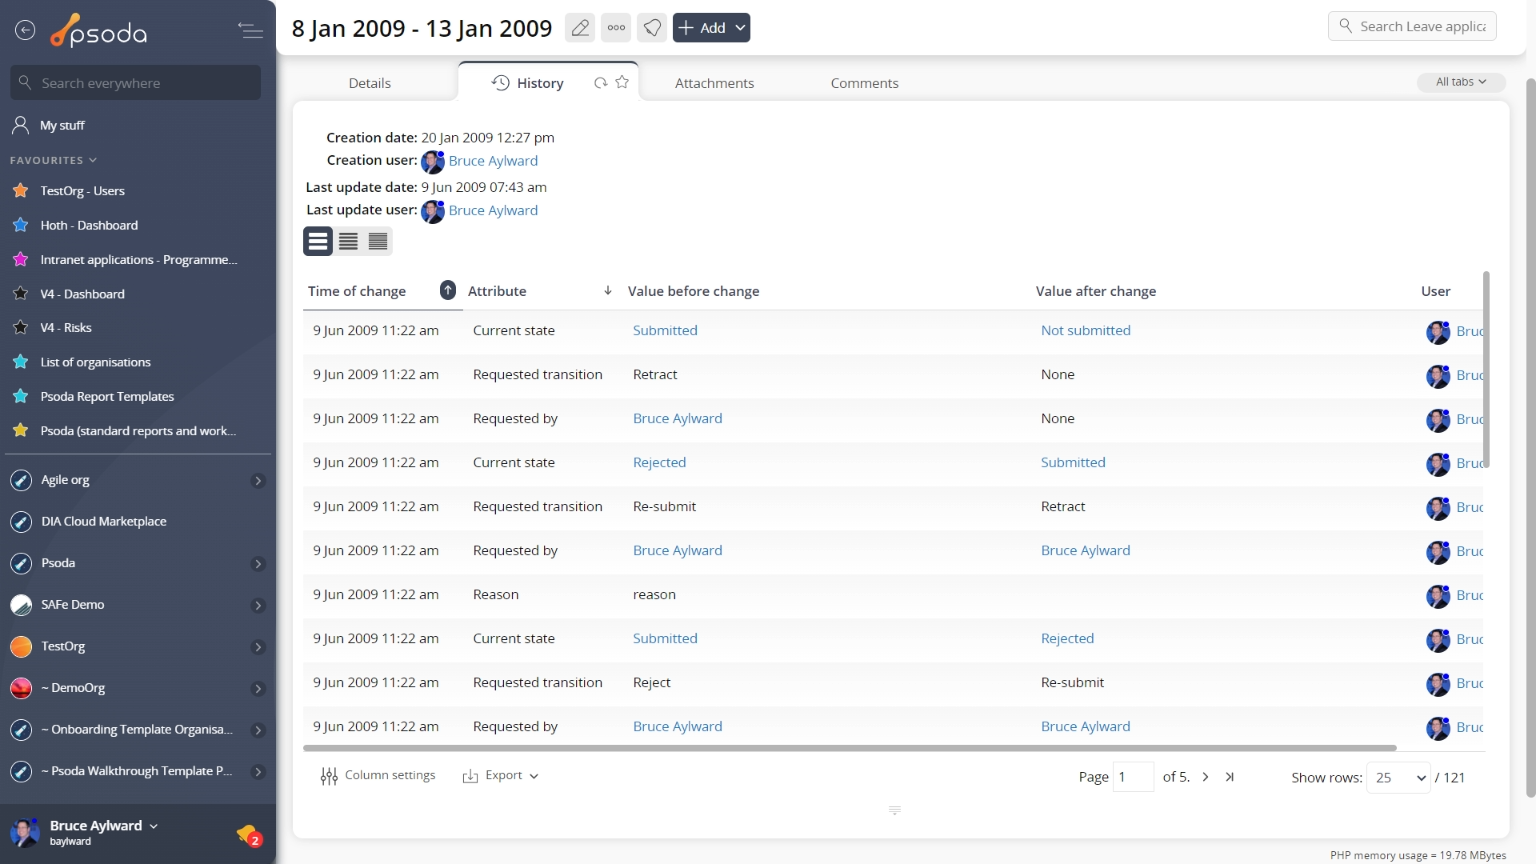Image resolution: width=1536 pixels, height=864 pixels.
Task: Click the panel resize handle at bottom
Action: pyautogui.click(x=894, y=810)
